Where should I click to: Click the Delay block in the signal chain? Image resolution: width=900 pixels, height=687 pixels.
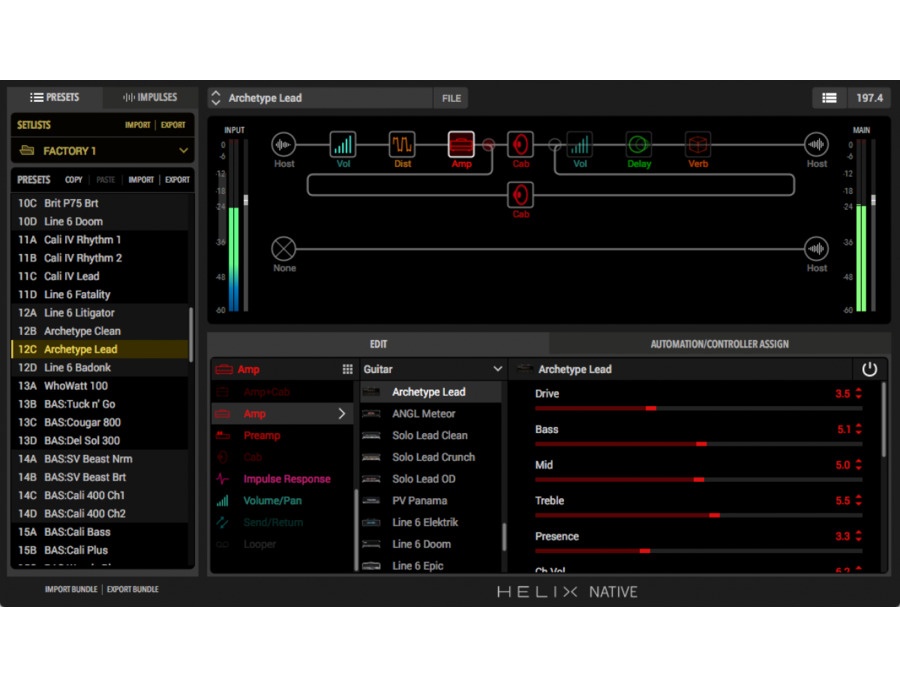tap(639, 145)
